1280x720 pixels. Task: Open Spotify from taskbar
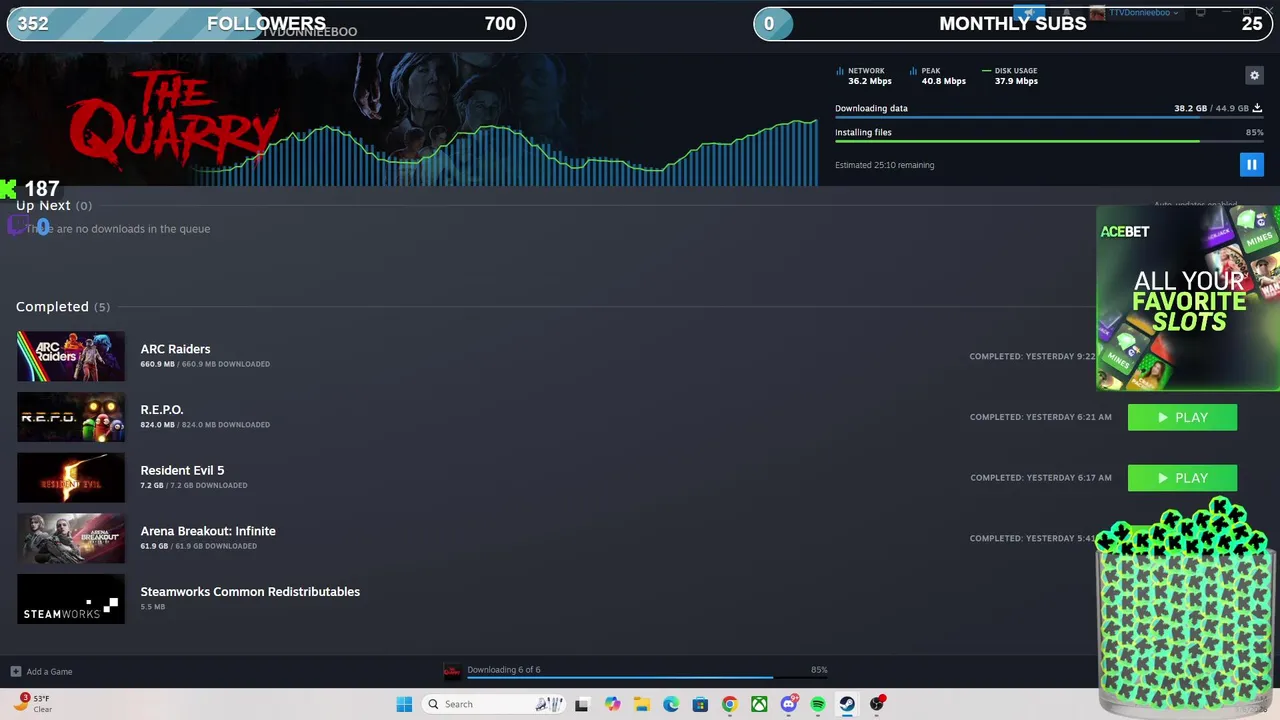point(818,704)
